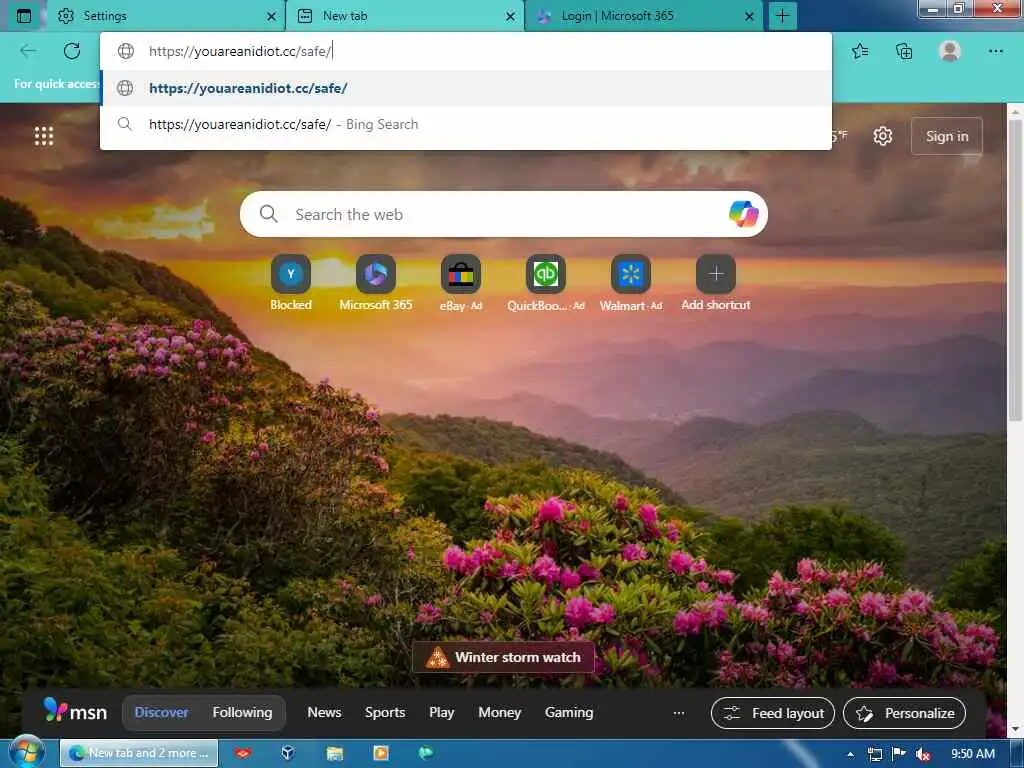Open the Walmart ad shortcut
1024x768 pixels.
631,283
